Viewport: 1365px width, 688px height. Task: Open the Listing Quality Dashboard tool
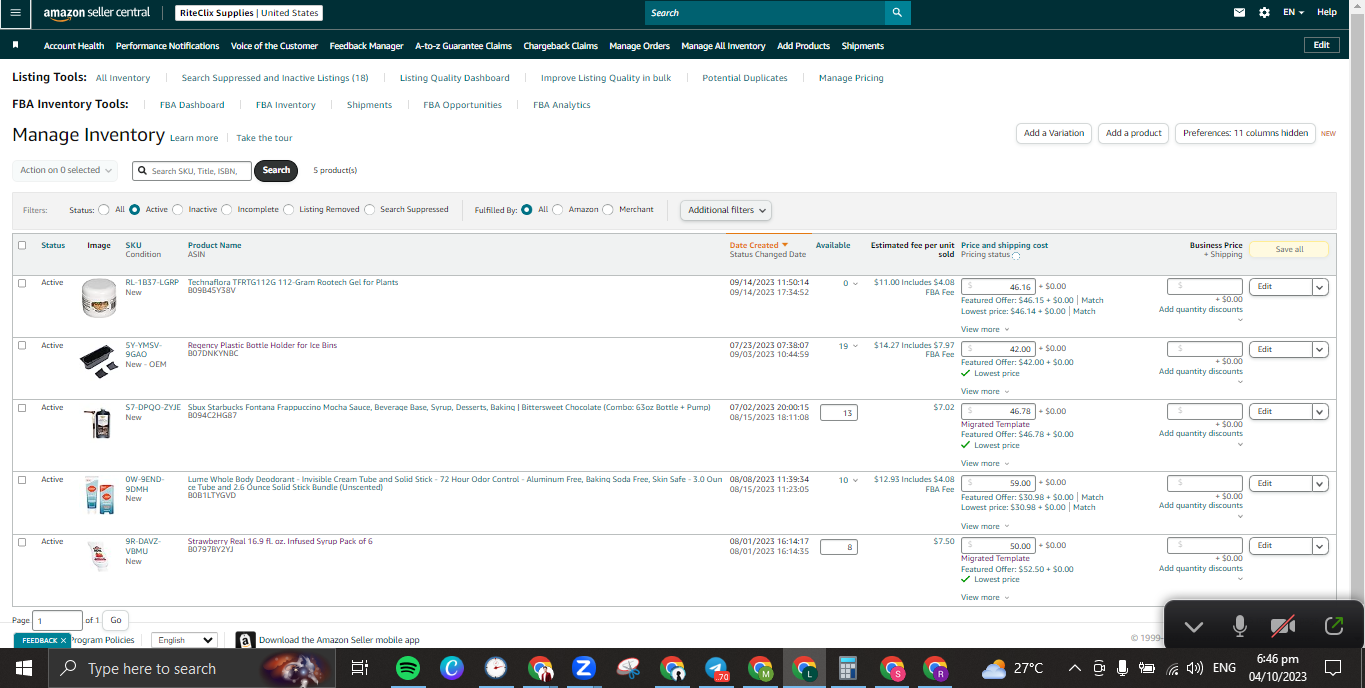(x=455, y=78)
